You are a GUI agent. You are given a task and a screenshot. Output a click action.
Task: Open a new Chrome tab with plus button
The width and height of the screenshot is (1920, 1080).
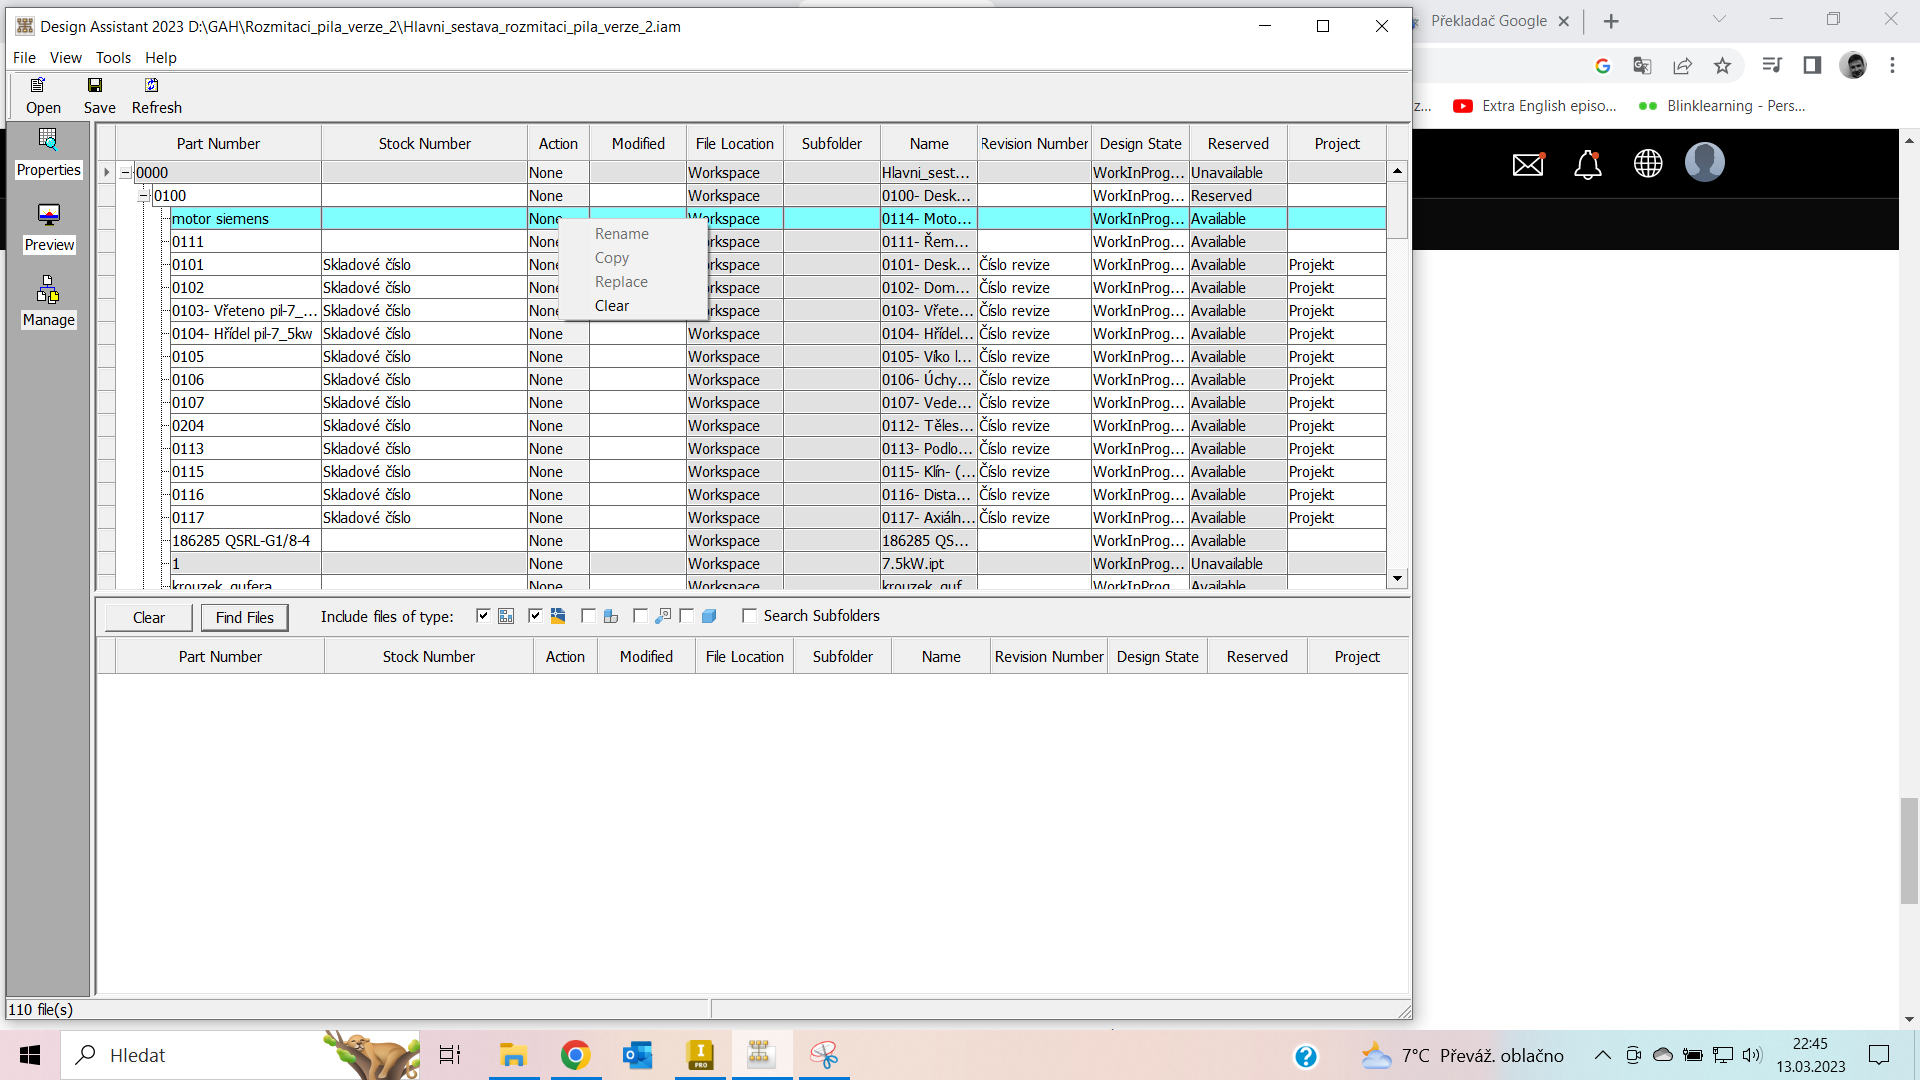coord(1611,21)
